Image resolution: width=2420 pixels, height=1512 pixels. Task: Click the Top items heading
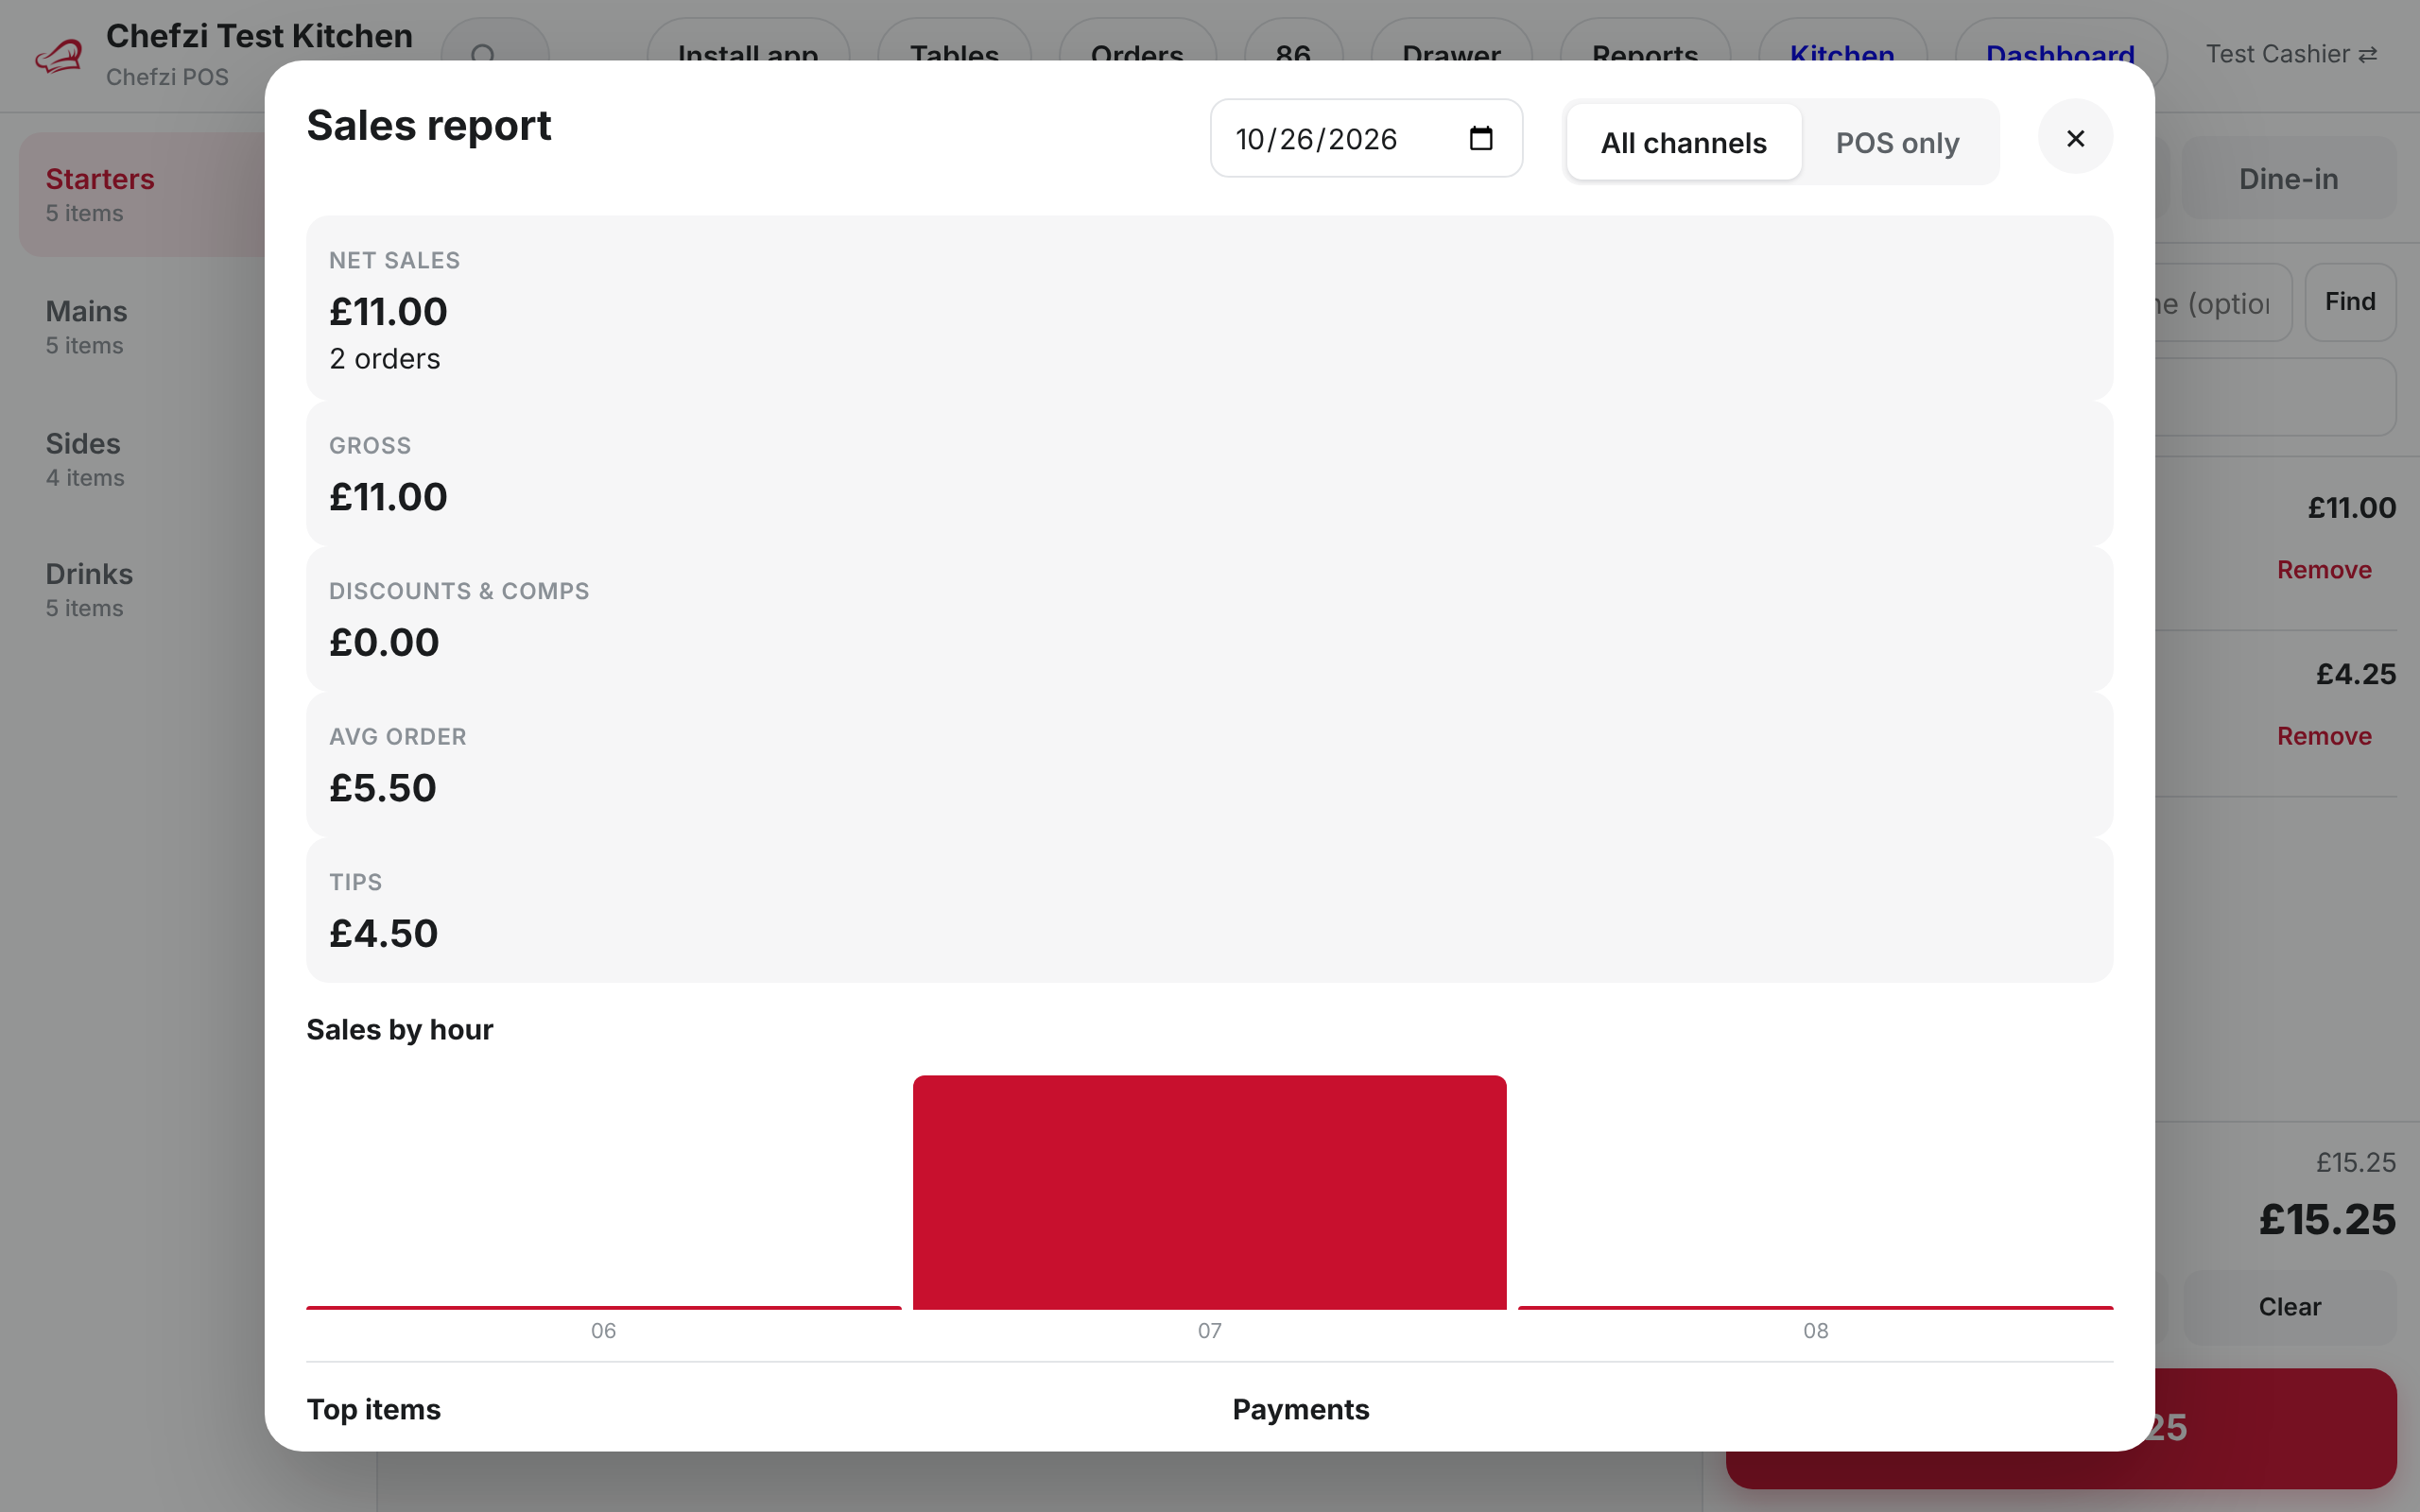373,1409
